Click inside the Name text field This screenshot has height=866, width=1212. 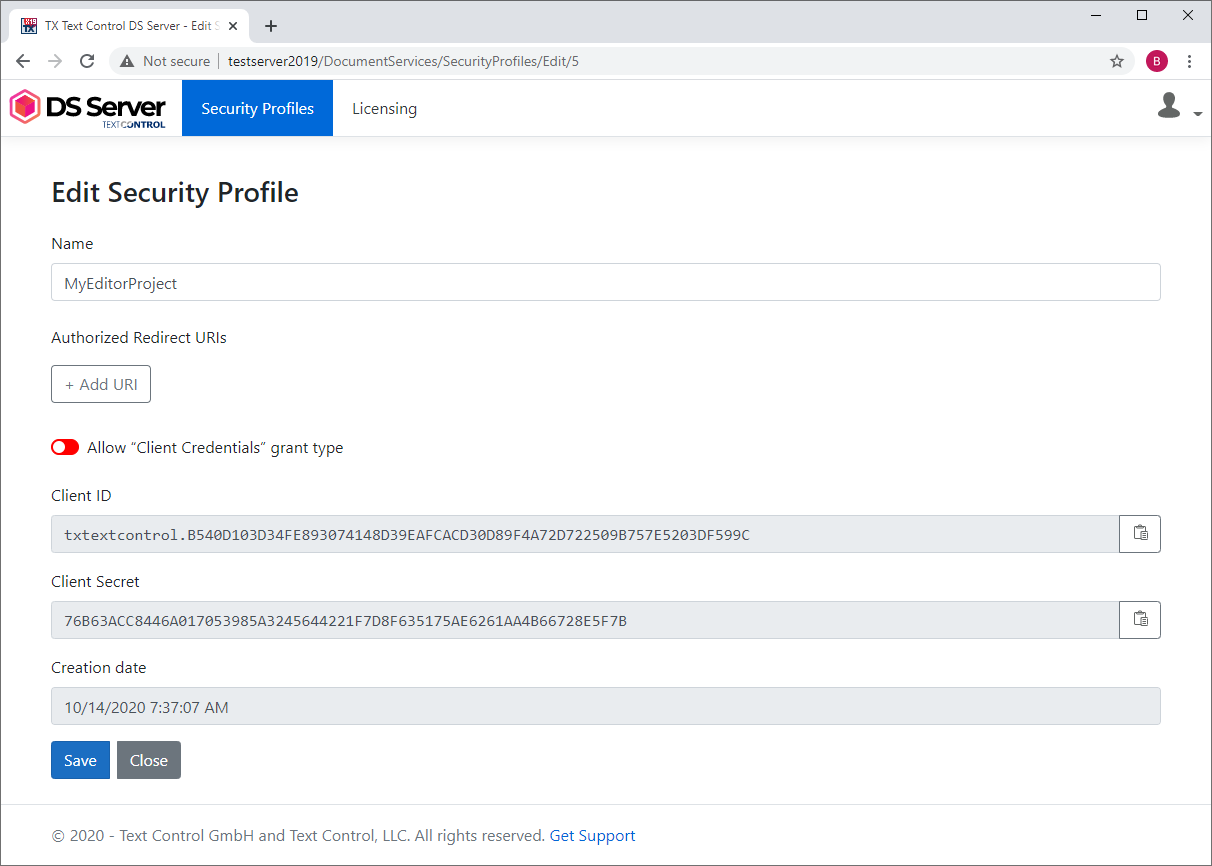coord(400,282)
